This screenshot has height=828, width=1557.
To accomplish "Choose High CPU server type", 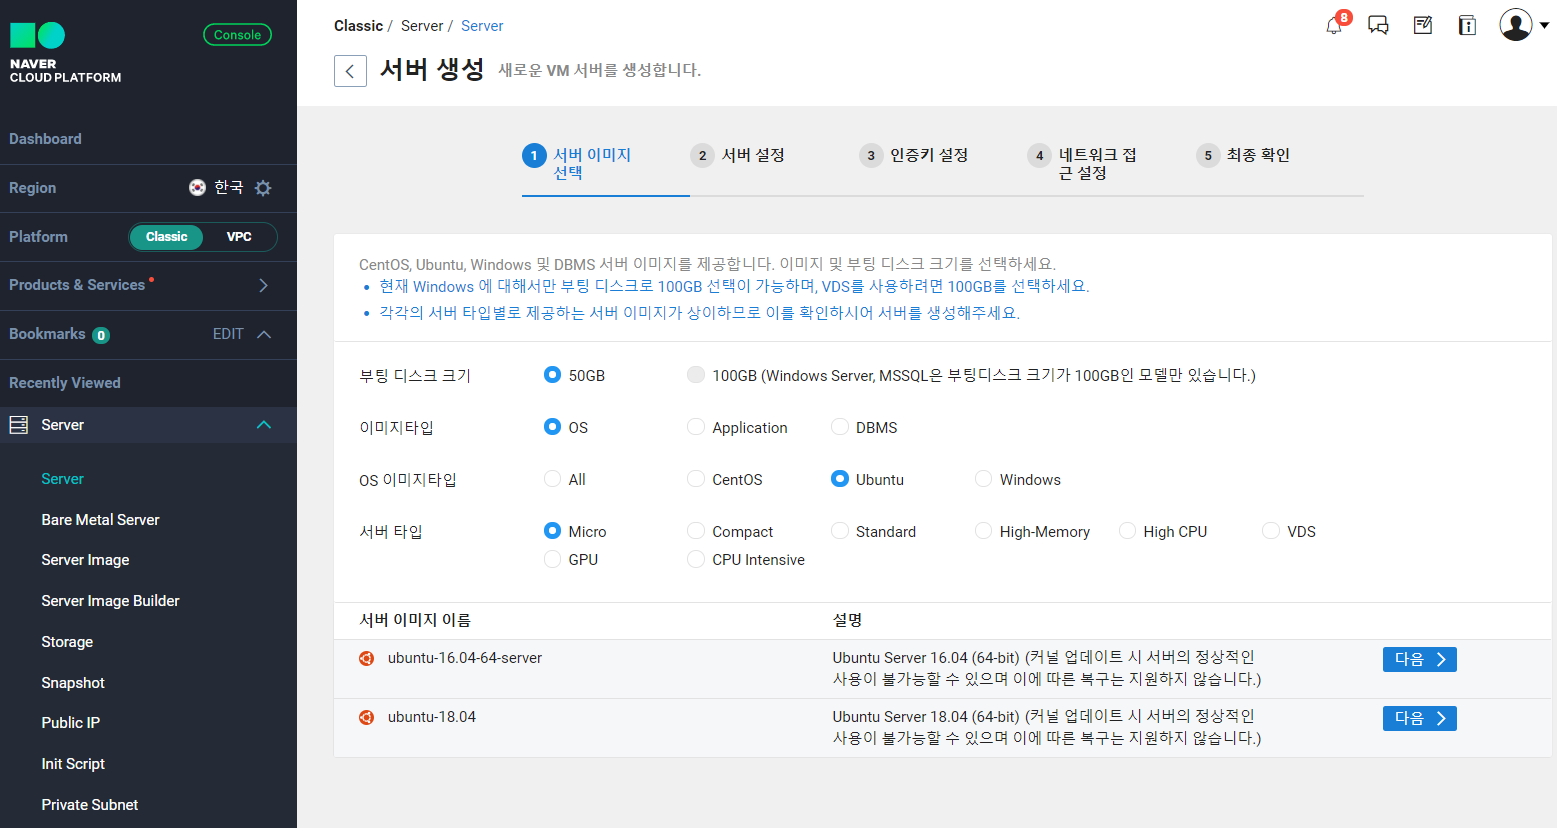I will (x=1127, y=531).
